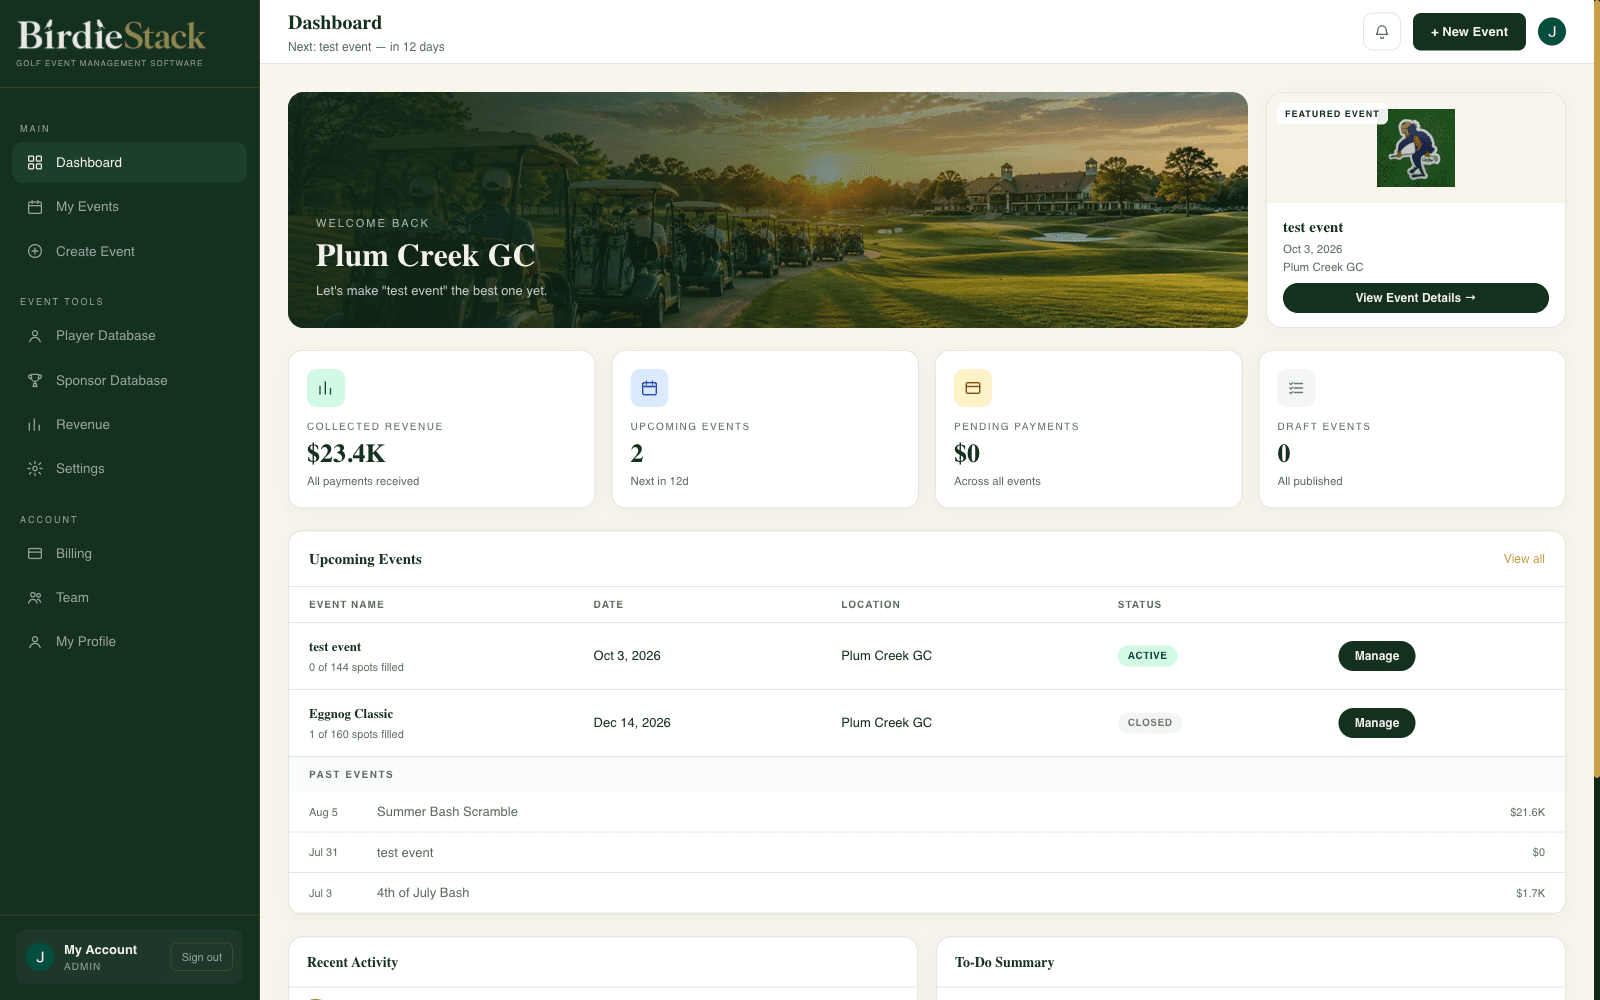Click the Pending Payments card icon
The height and width of the screenshot is (1000, 1600).
pos(973,388)
